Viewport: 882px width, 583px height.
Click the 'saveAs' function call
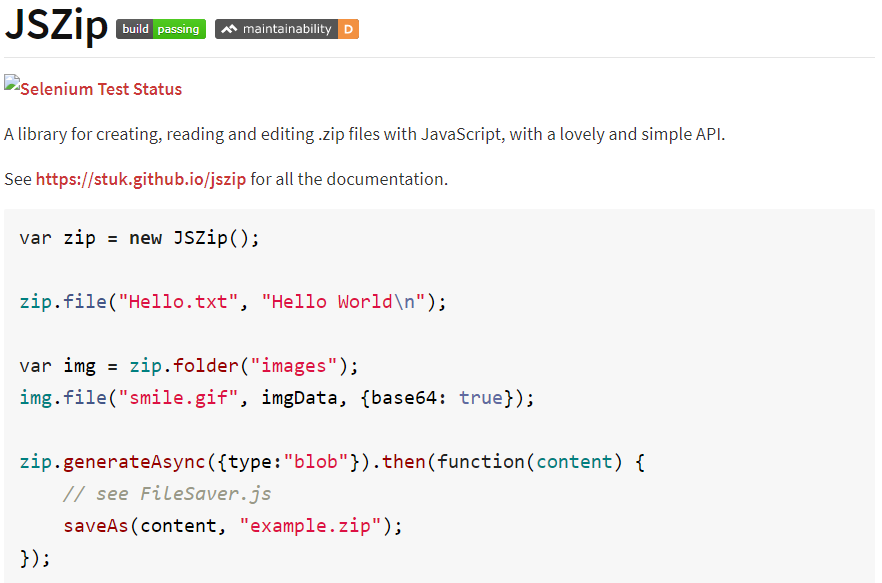point(96,526)
